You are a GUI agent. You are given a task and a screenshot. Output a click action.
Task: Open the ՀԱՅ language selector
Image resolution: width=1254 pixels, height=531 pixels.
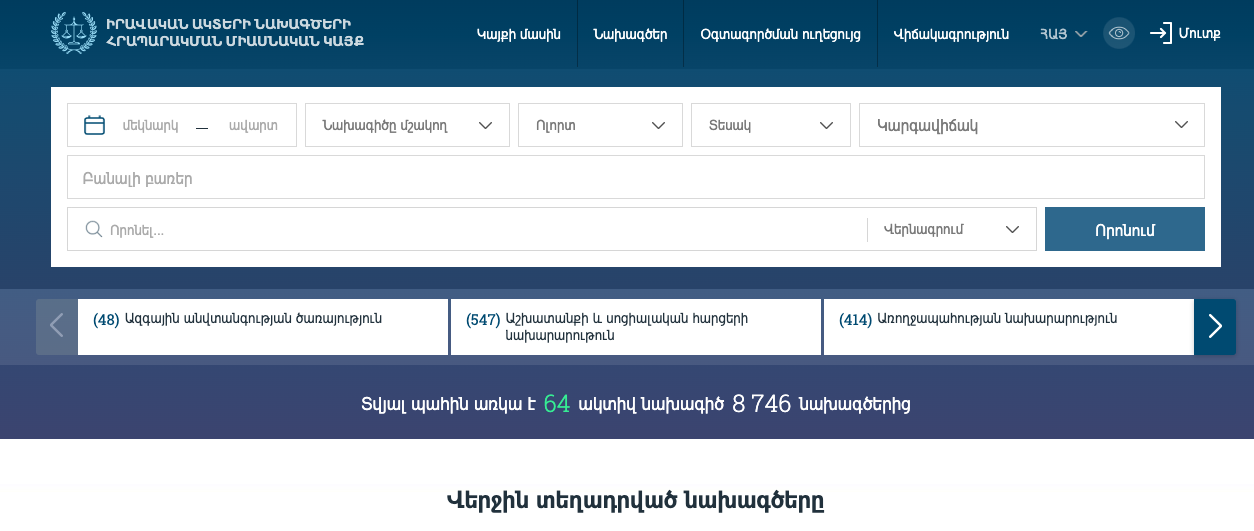click(x=1063, y=34)
